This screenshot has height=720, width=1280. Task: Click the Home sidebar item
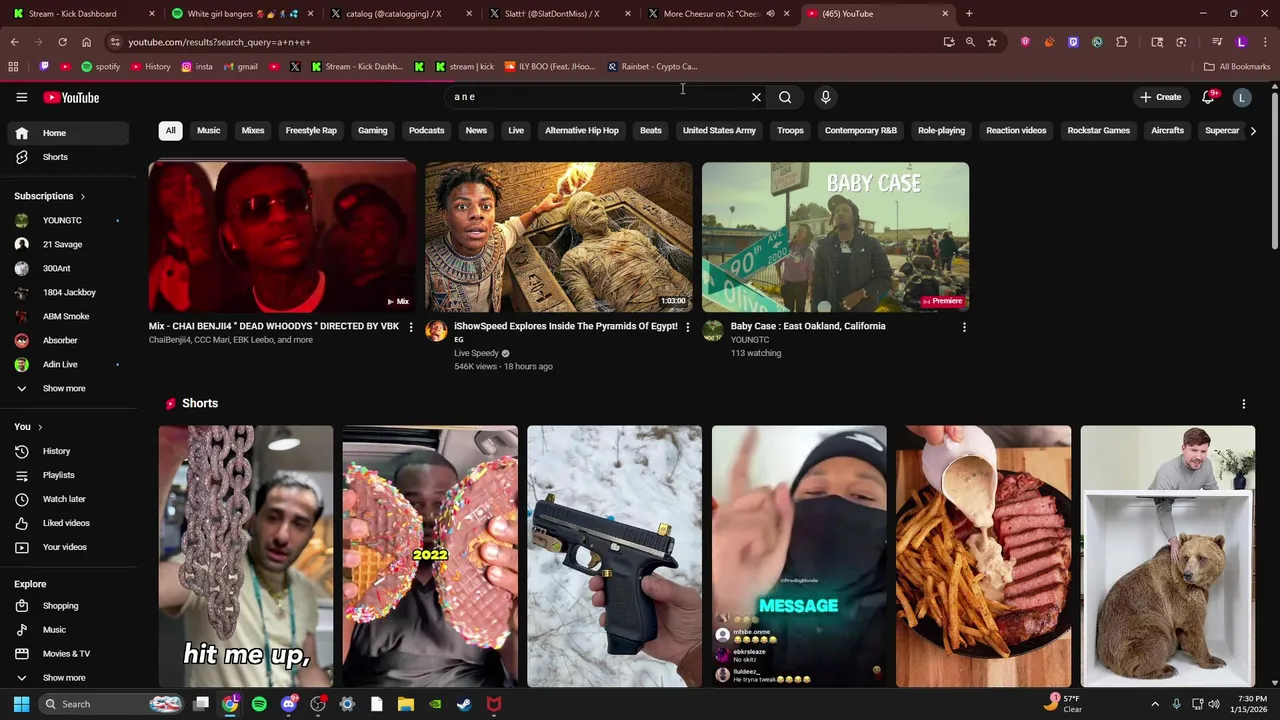[x=68, y=133]
